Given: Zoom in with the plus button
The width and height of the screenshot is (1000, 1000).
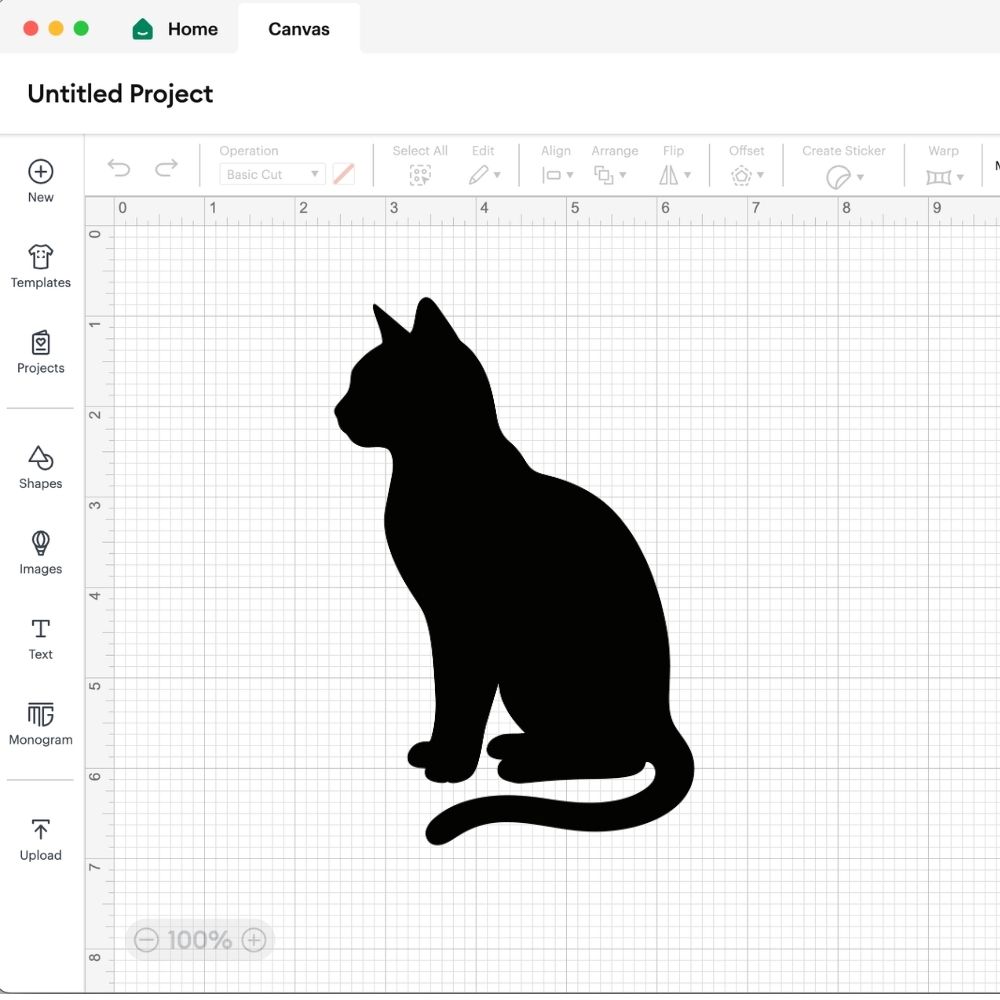Looking at the screenshot, I should 254,939.
